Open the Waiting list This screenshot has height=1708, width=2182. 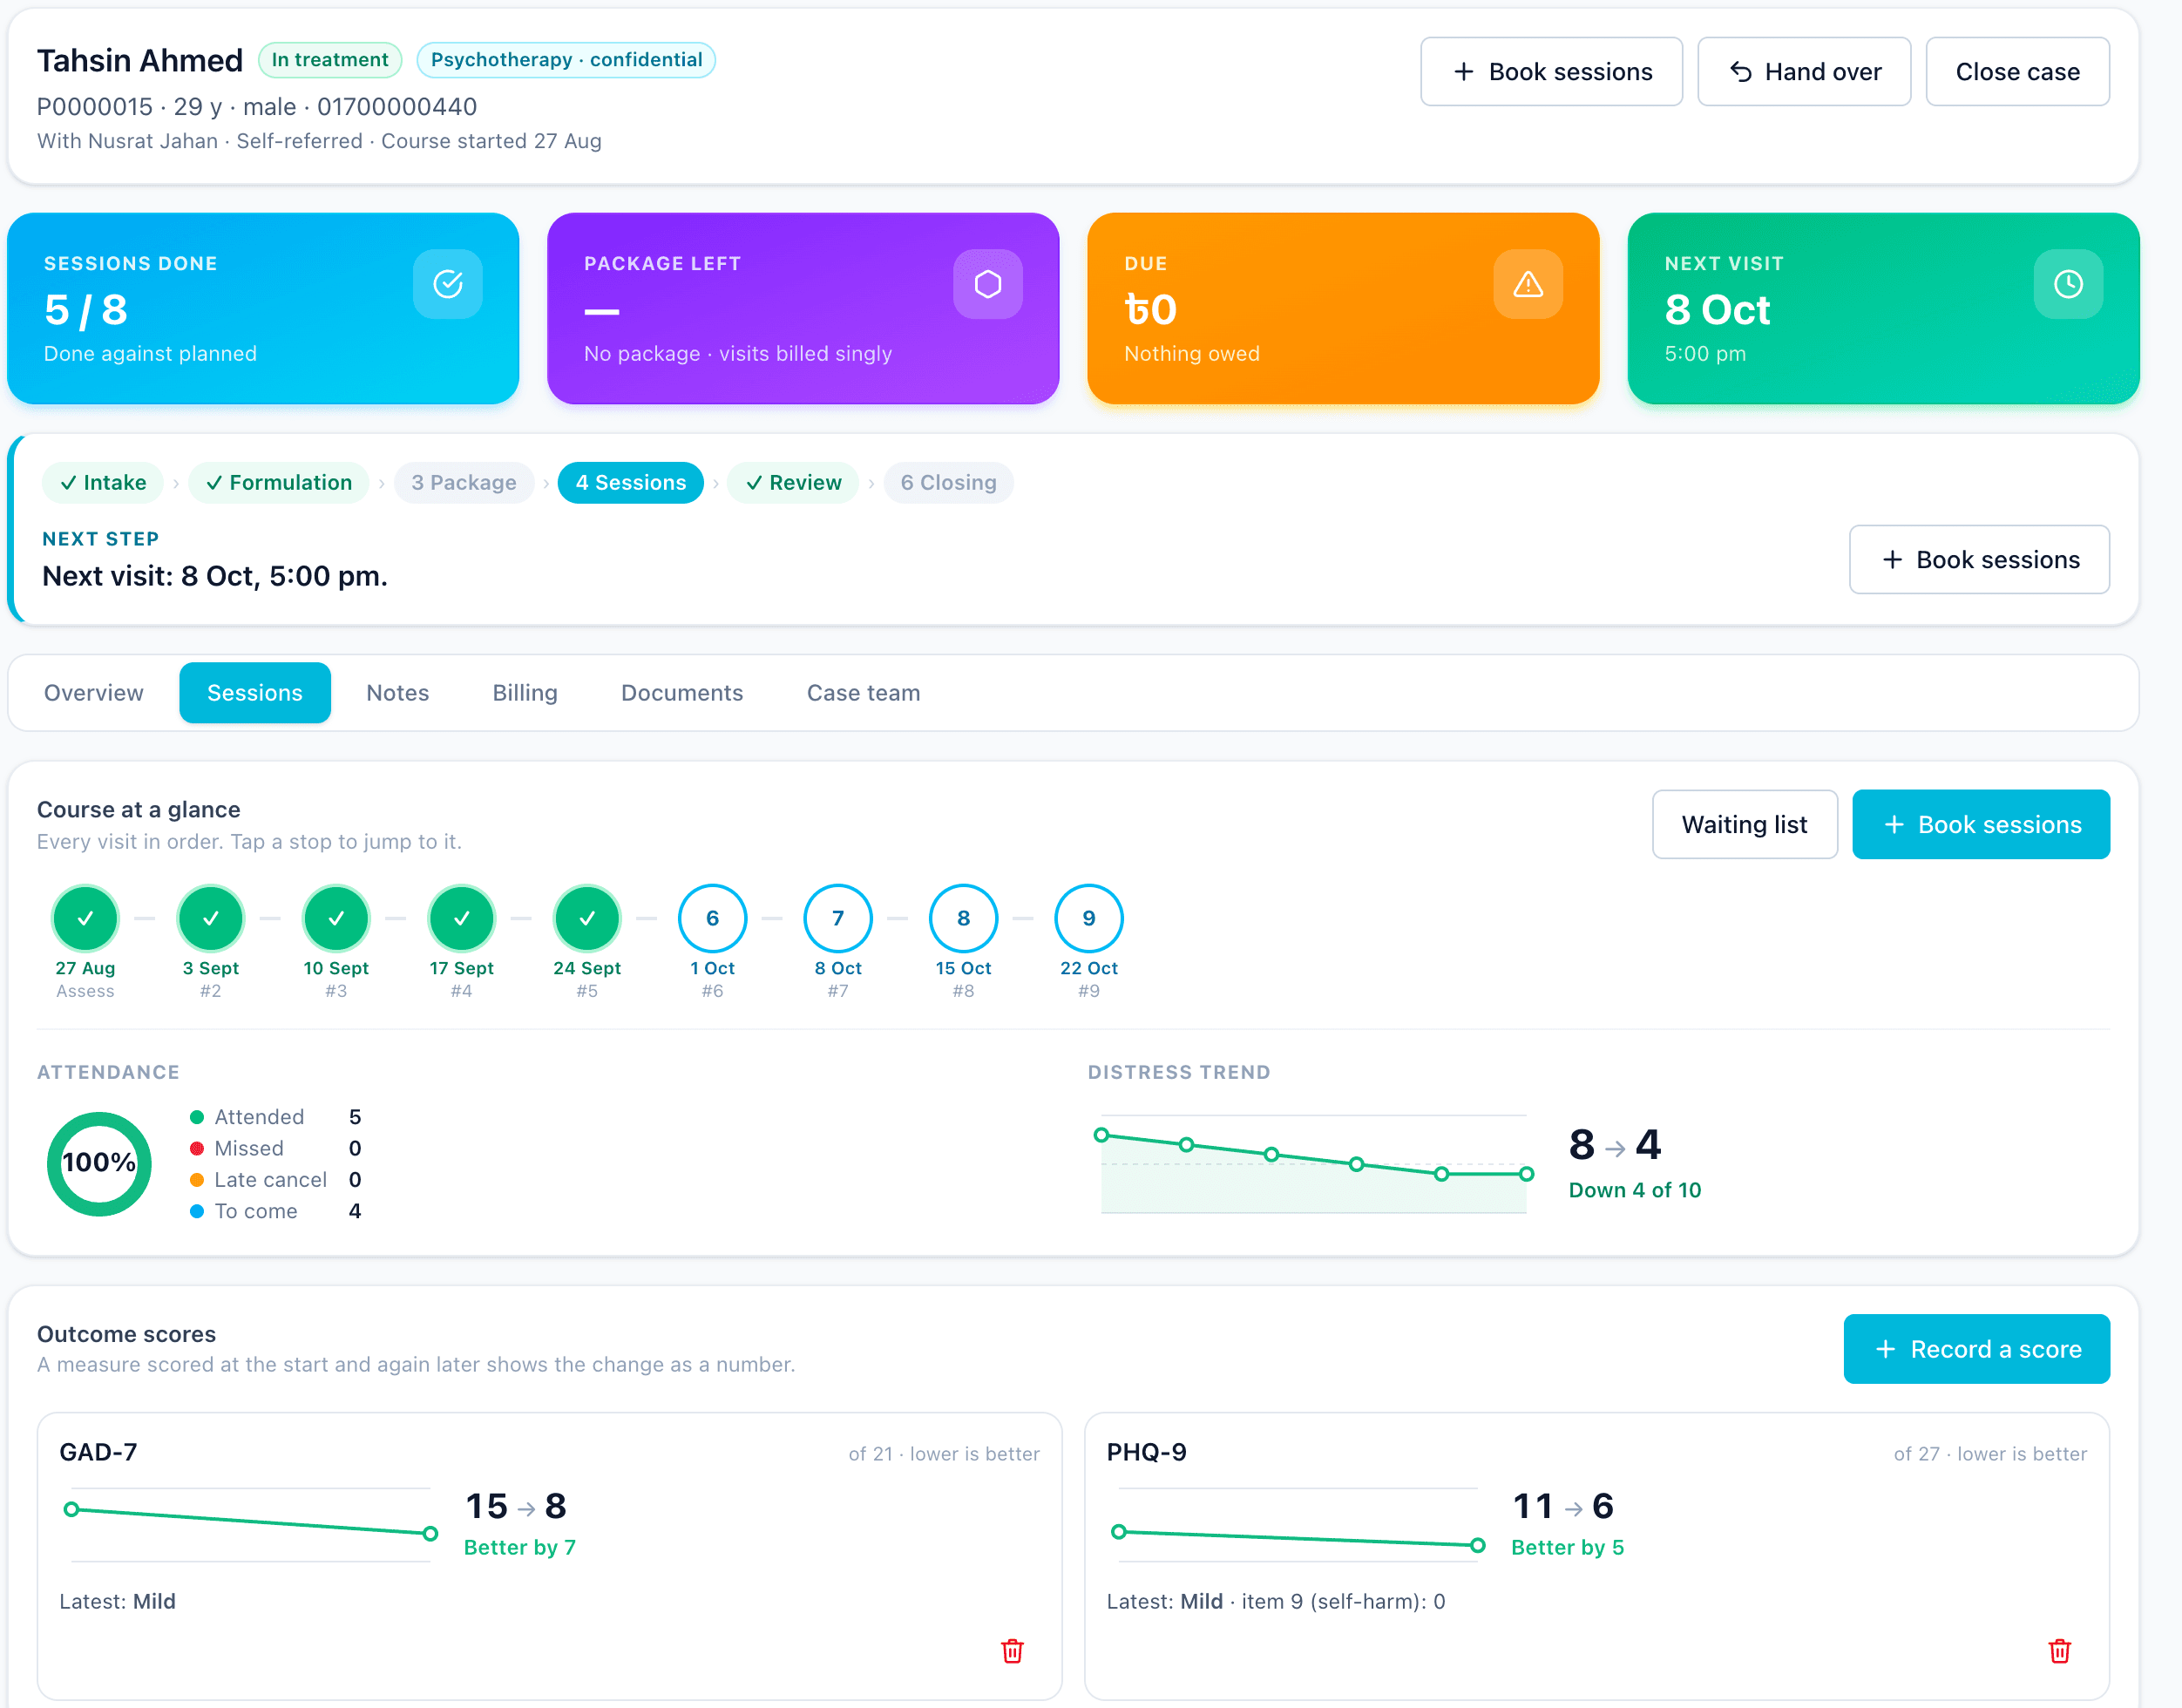[x=1744, y=824]
